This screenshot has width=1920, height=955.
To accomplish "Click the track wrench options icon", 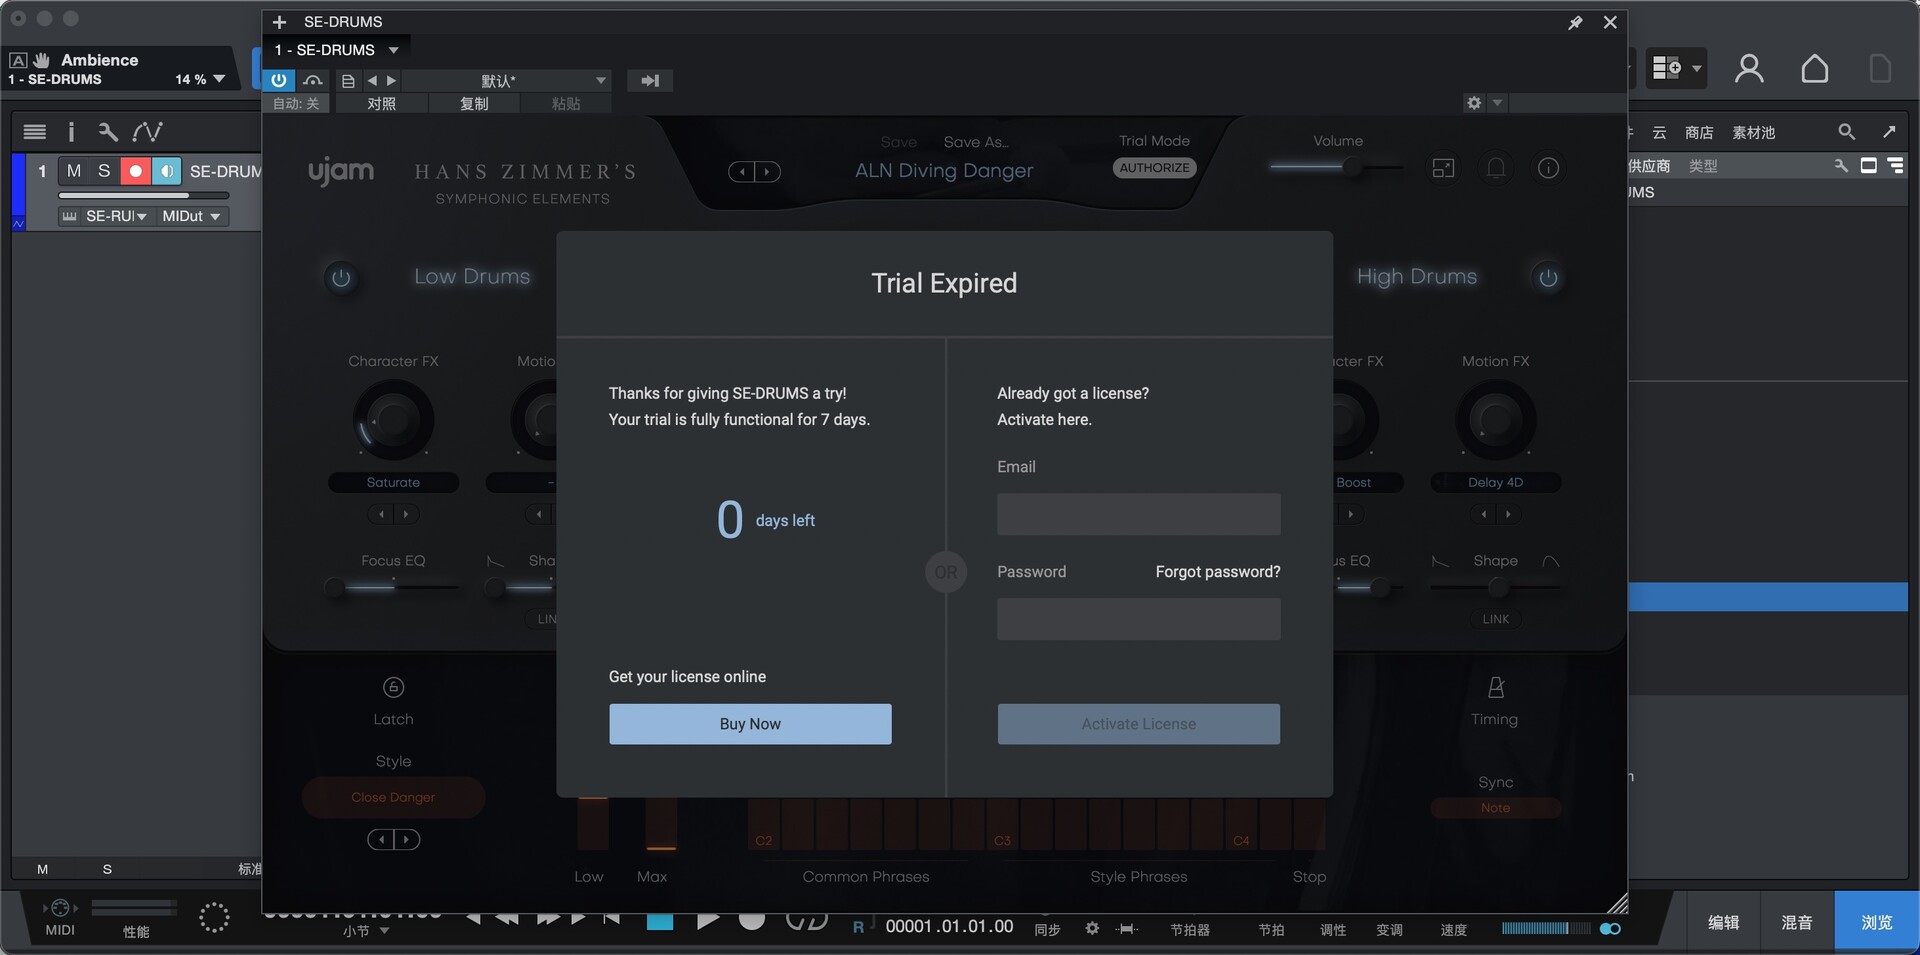I will coord(108,131).
